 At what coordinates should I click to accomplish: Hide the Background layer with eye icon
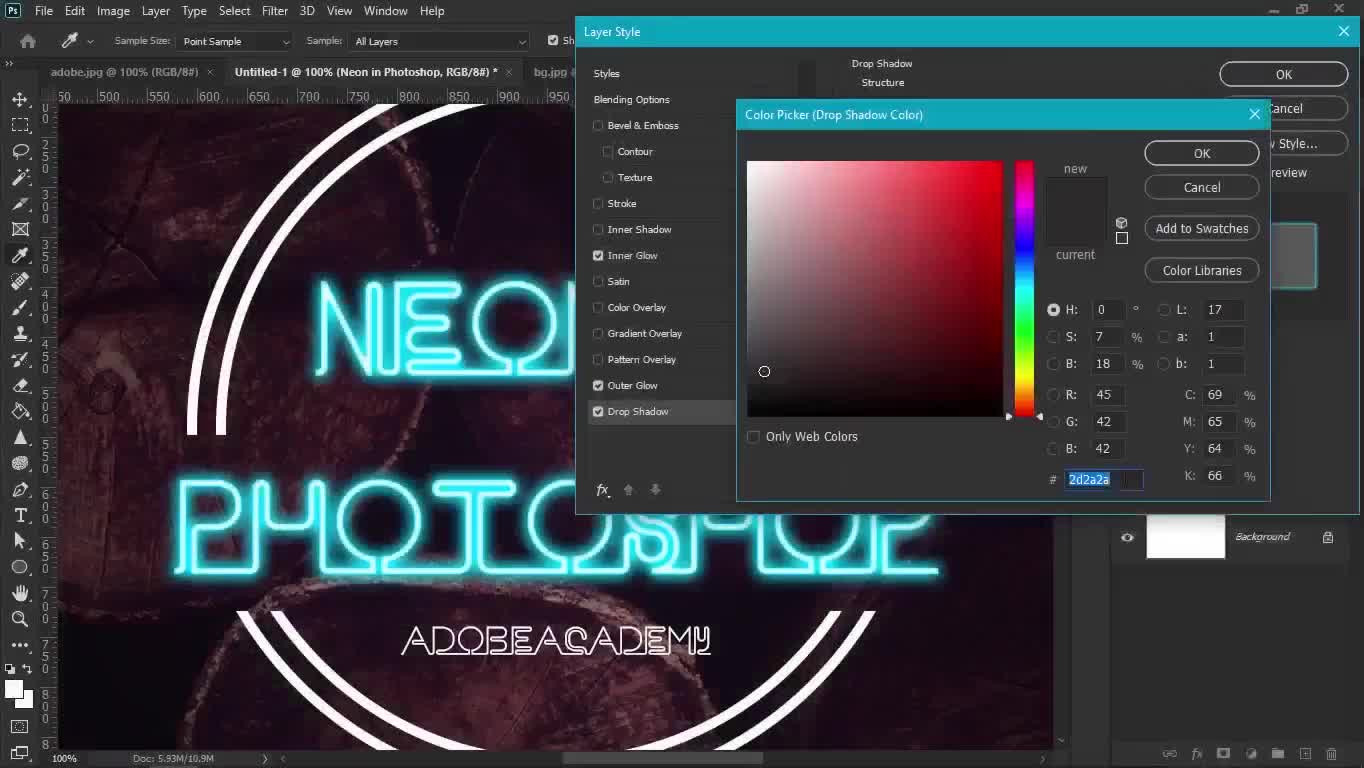[1127, 537]
